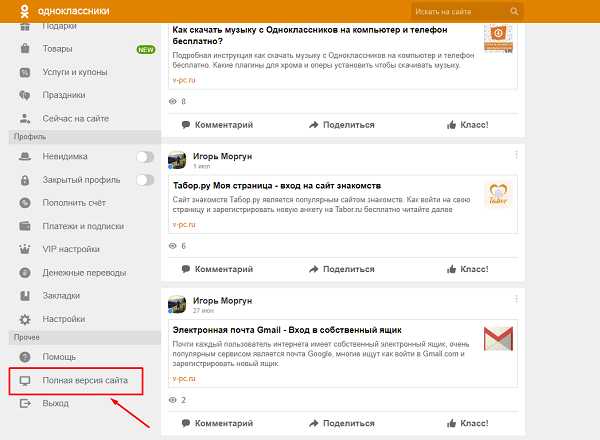Click views eye icon on music post
The image size is (600, 440).
click(x=173, y=101)
